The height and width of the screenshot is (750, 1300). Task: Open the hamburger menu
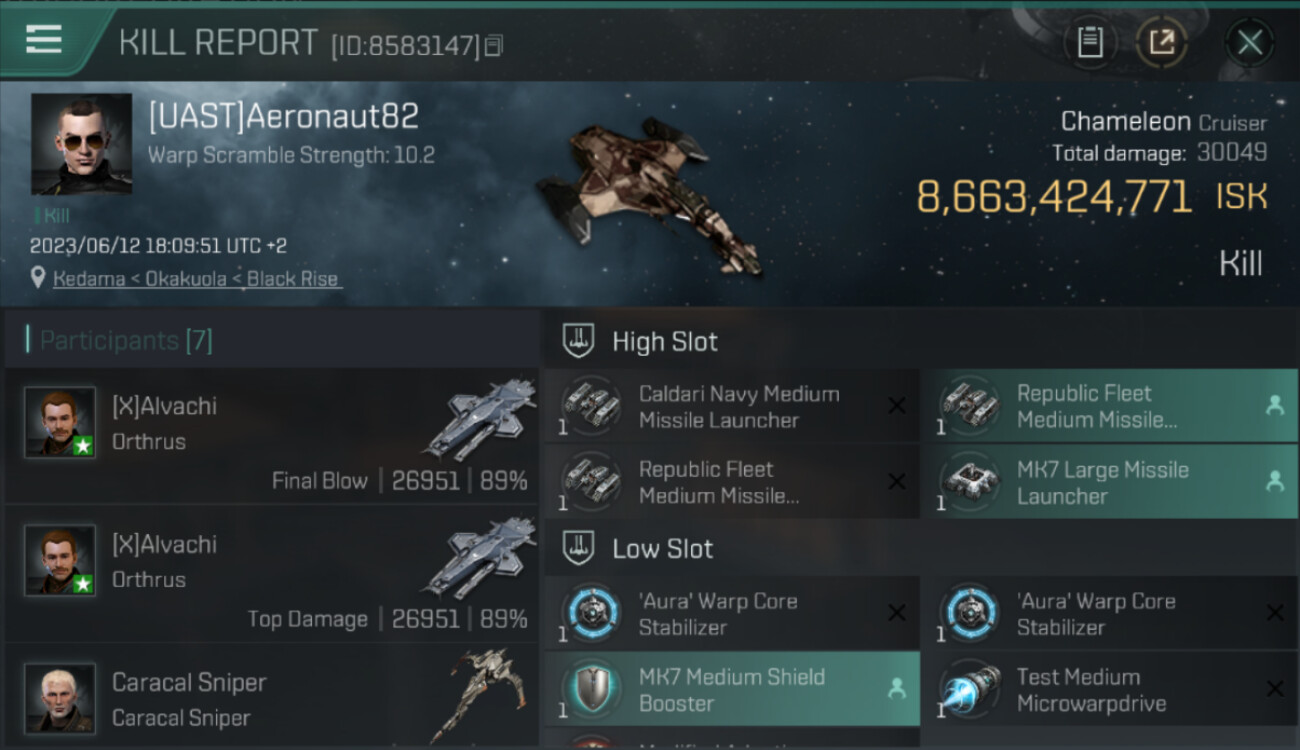pyautogui.click(x=44, y=40)
